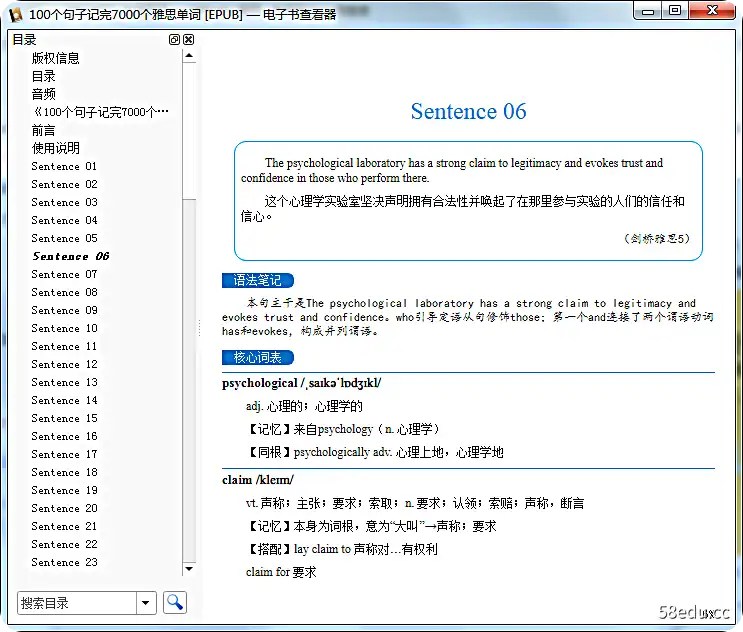Close the e-book viewer window
The height and width of the screenshot is (632, 743).
712,10
